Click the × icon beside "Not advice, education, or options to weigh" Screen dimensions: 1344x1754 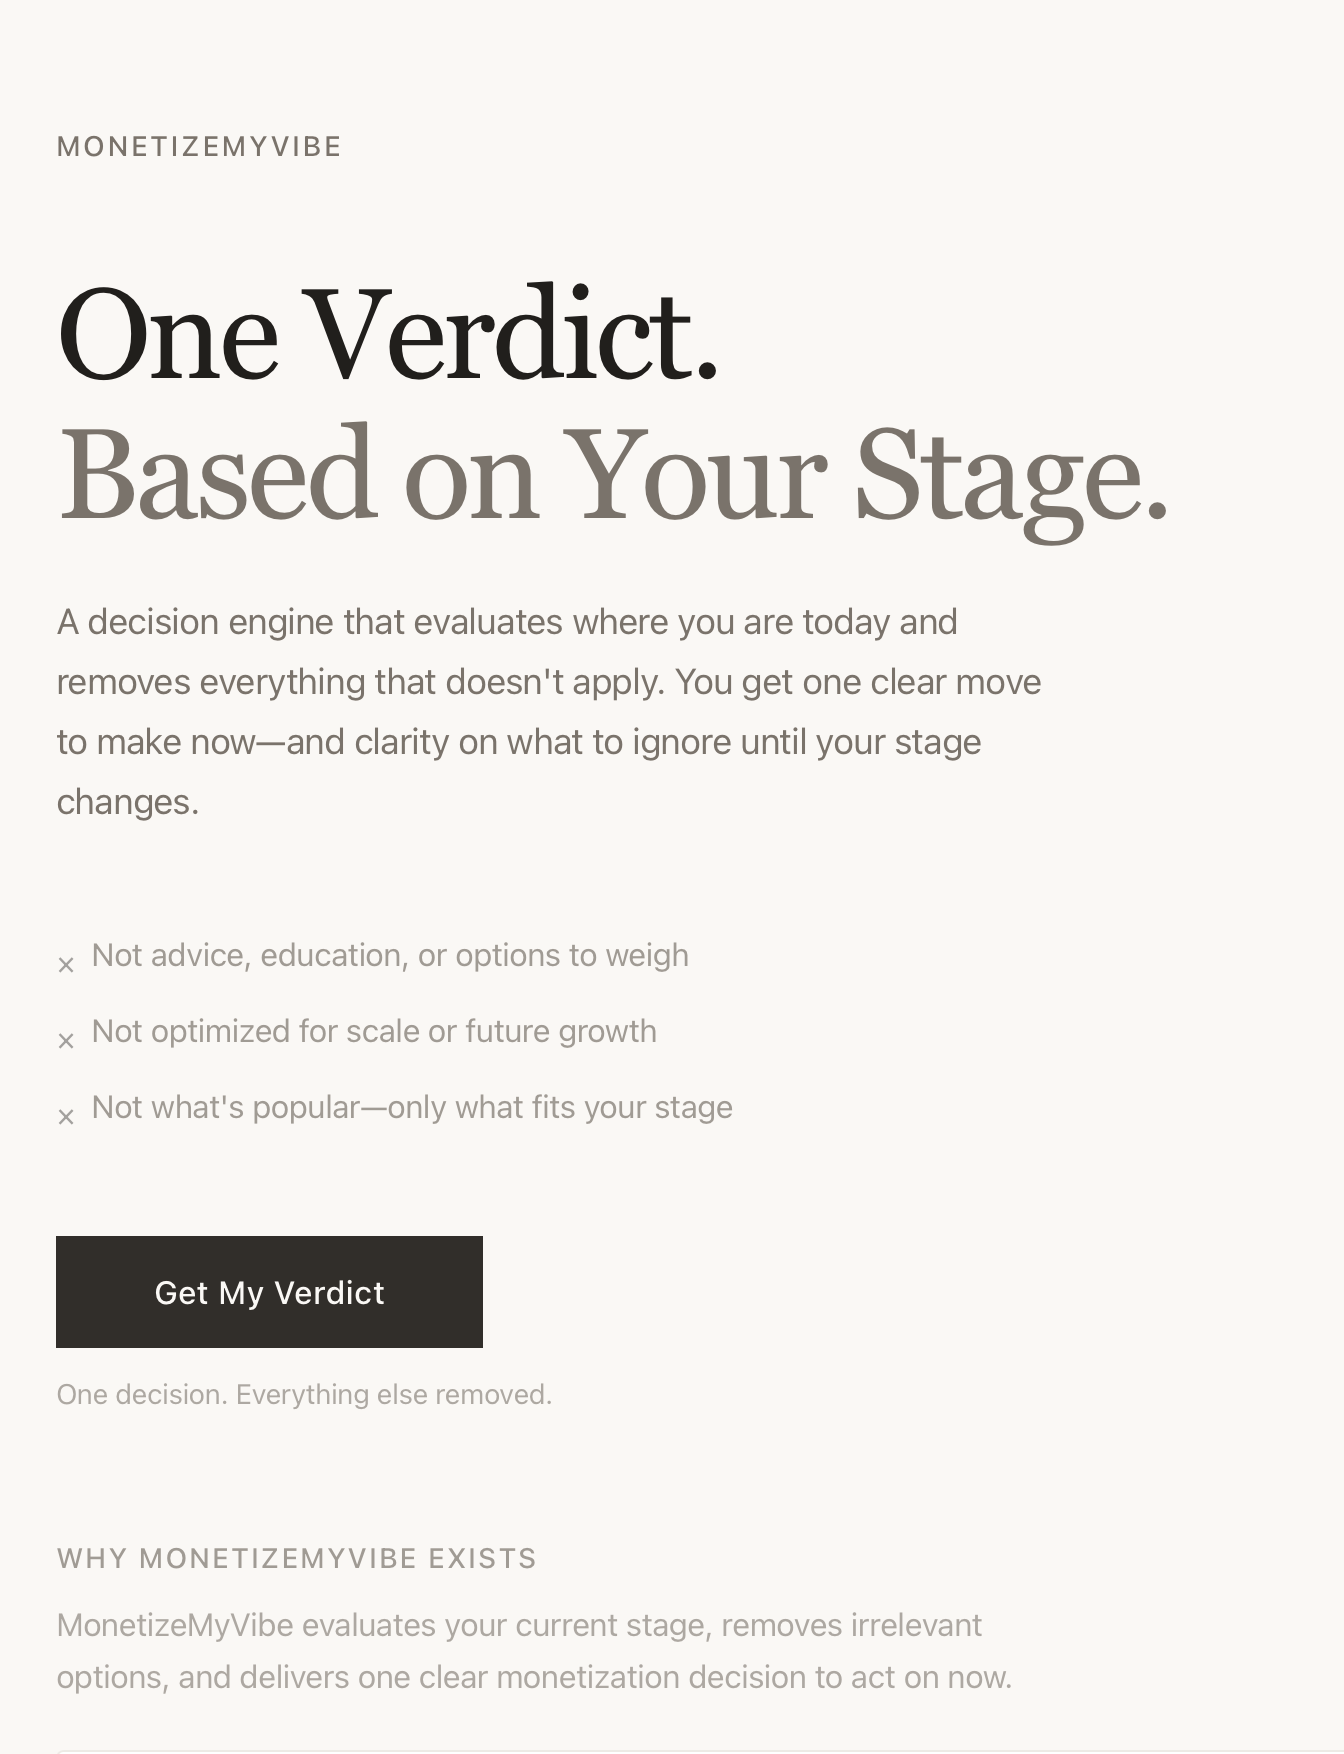pos(68,964)
